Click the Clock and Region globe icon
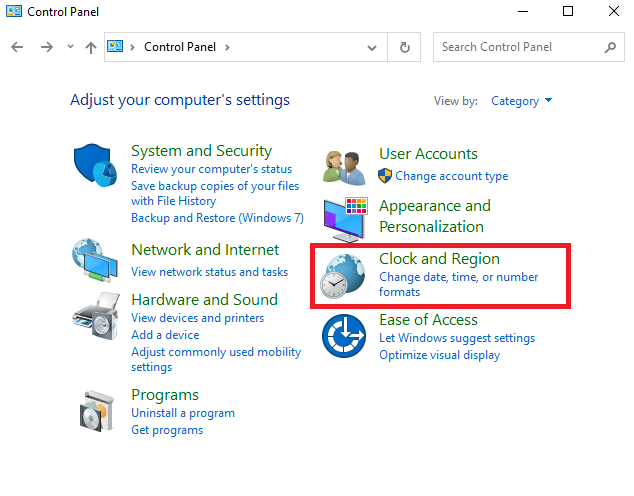This screenshot has width=634, height=496. (343, 275)
